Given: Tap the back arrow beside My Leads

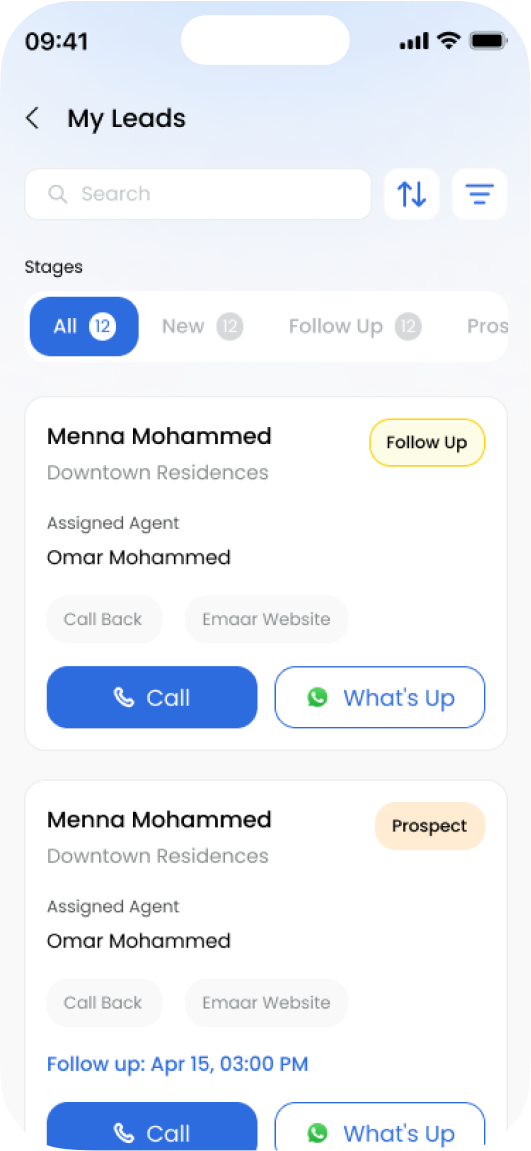Looking at the screenshot, I should (32, 118).
